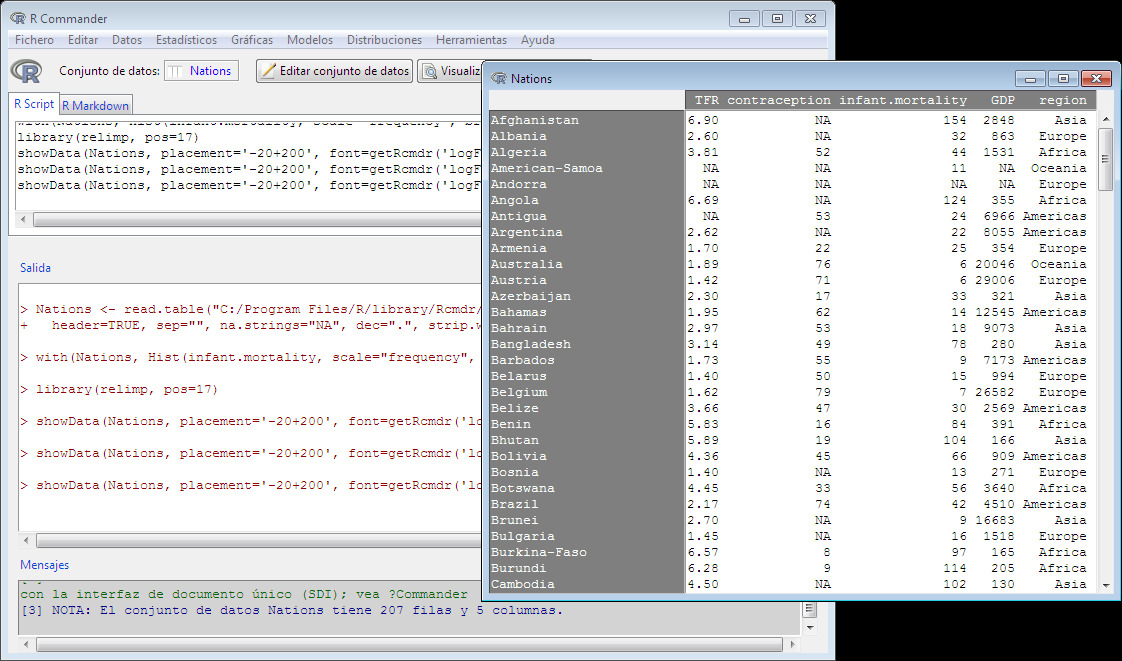Viewport: 1122px width, 661px height.
Task: Click GDP value 29006 for Austria
Action: click(x=995, y=280)
